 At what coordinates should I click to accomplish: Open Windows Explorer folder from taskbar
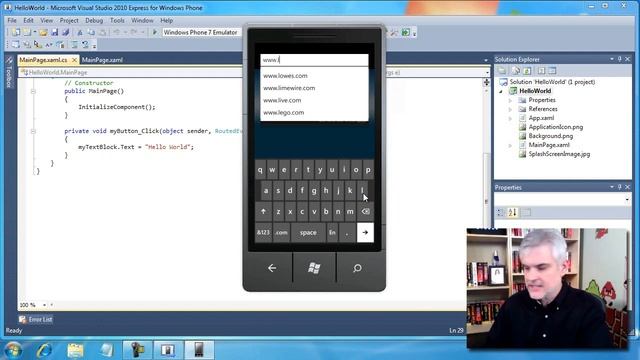coord(75,350)
